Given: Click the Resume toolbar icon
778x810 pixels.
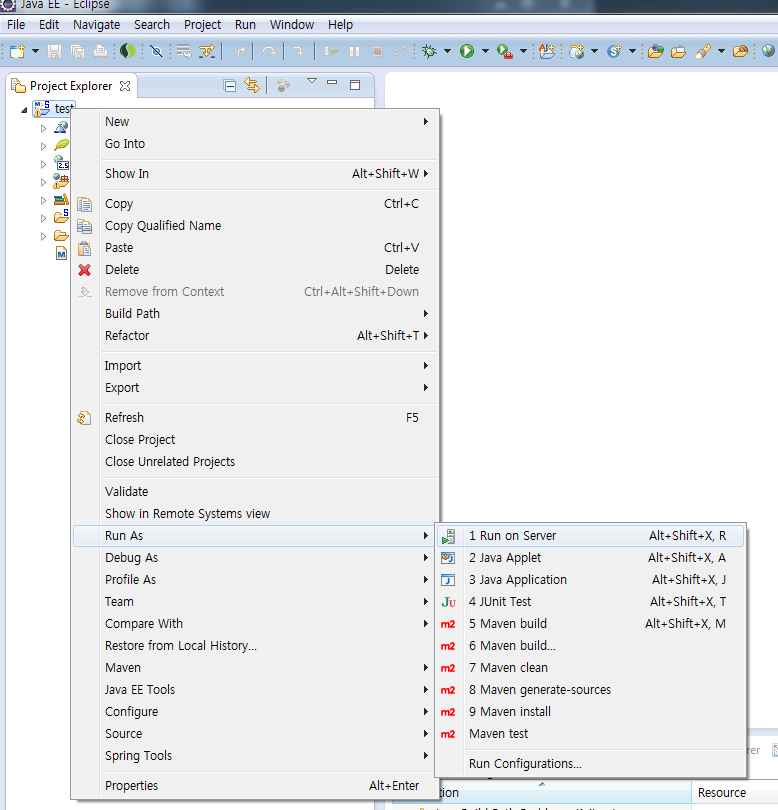Looking at the screenshot, I should 331,51.
